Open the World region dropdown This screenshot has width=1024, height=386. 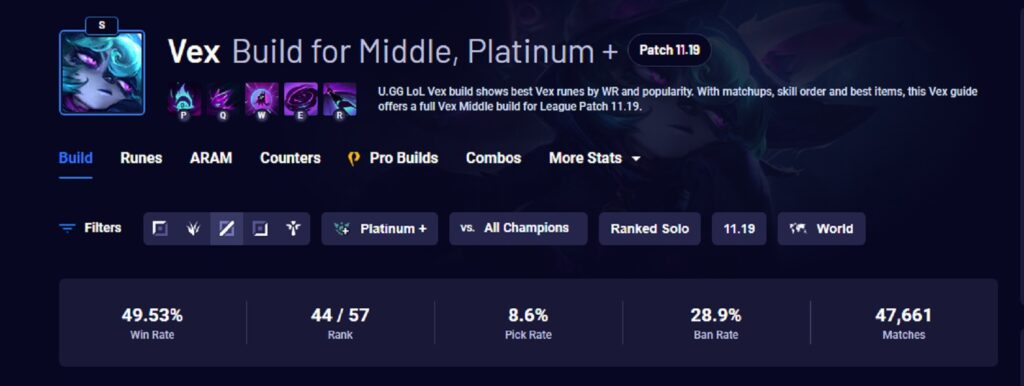(x=822, y=229)
